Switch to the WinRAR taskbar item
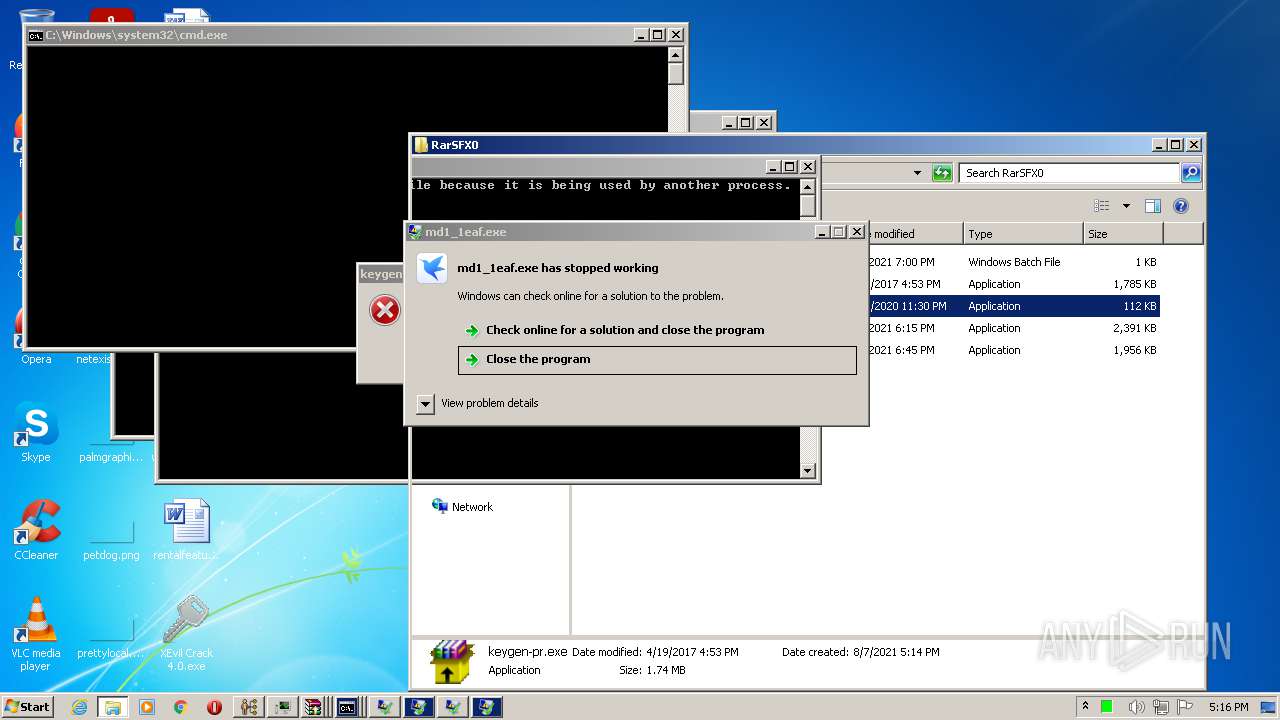The height and width of the screenshot is (720, 1280). coord(314,707)
